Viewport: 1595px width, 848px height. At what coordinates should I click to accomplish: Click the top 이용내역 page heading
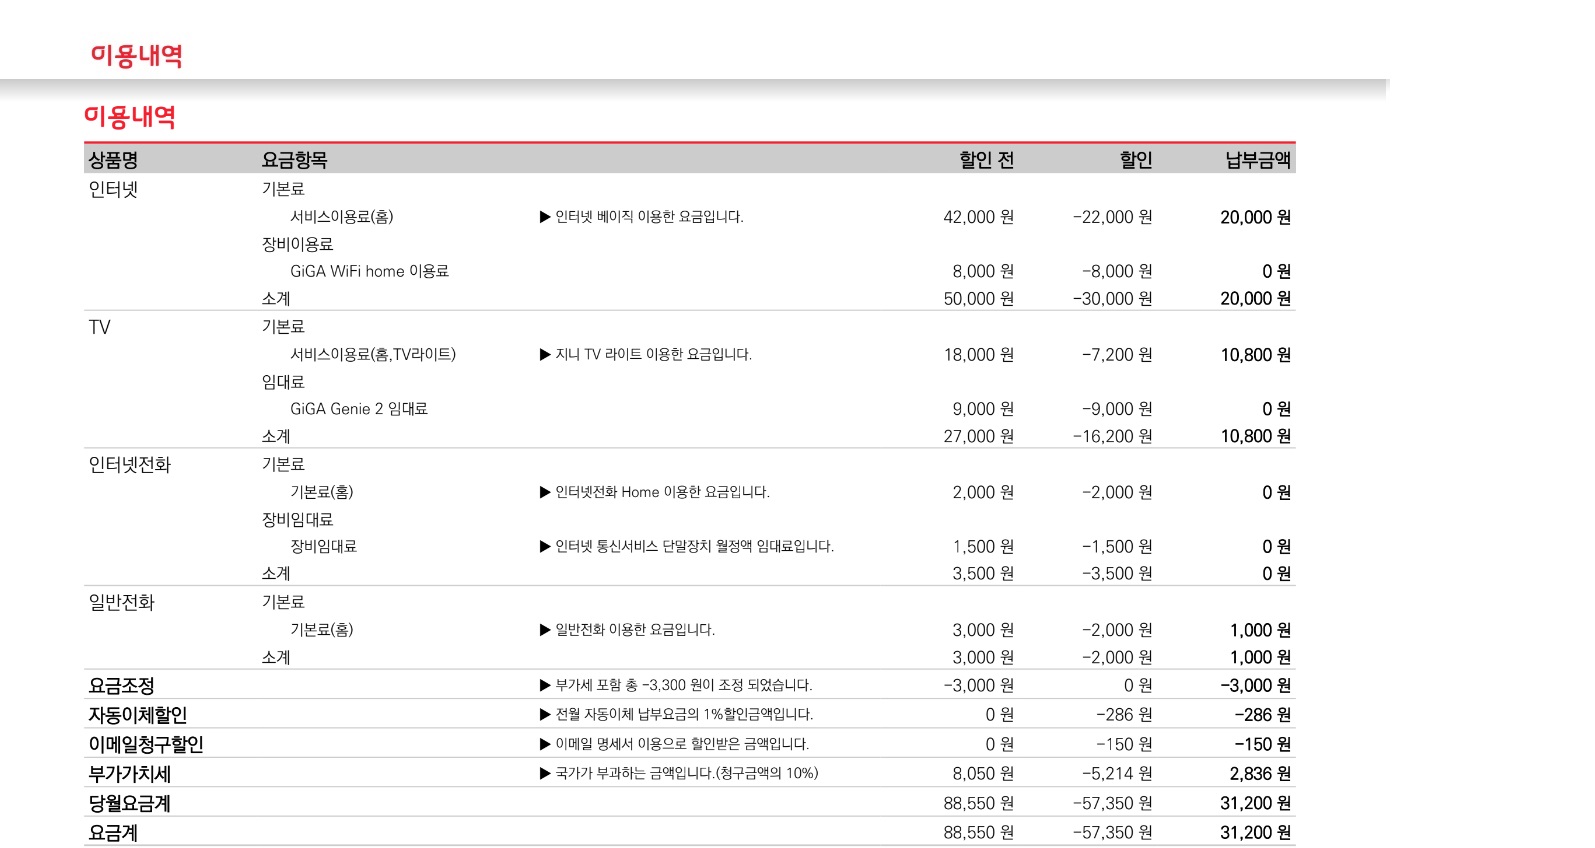click(x=136, y=55)
